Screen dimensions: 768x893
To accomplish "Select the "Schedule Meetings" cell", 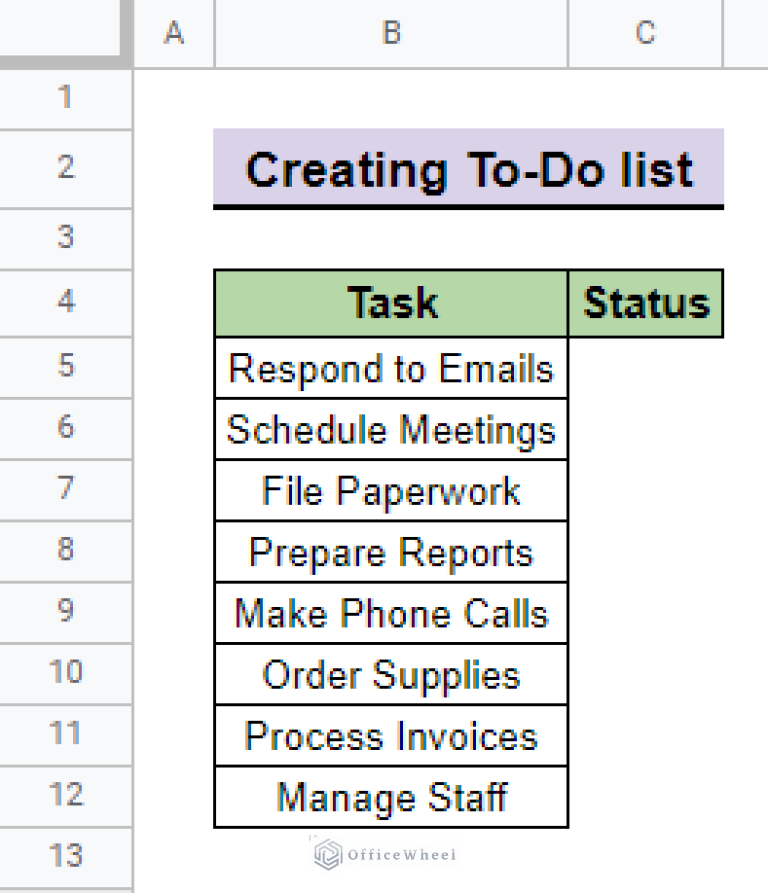I will coord(391,429).
